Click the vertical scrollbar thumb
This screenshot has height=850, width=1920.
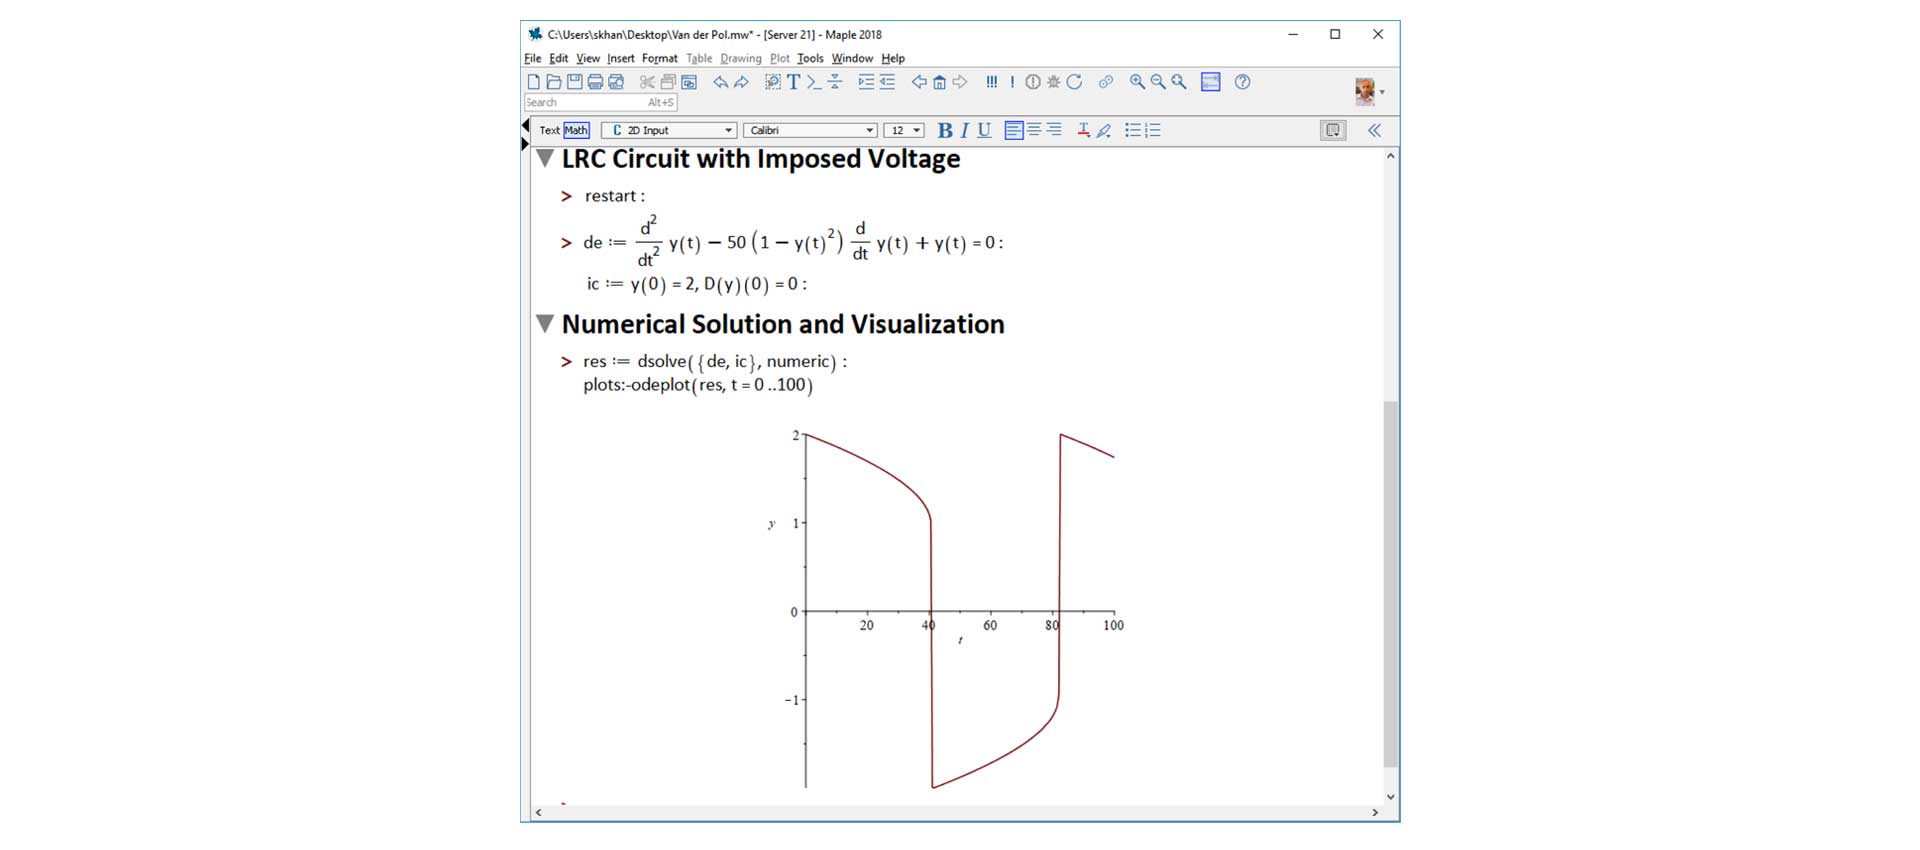1390,583
